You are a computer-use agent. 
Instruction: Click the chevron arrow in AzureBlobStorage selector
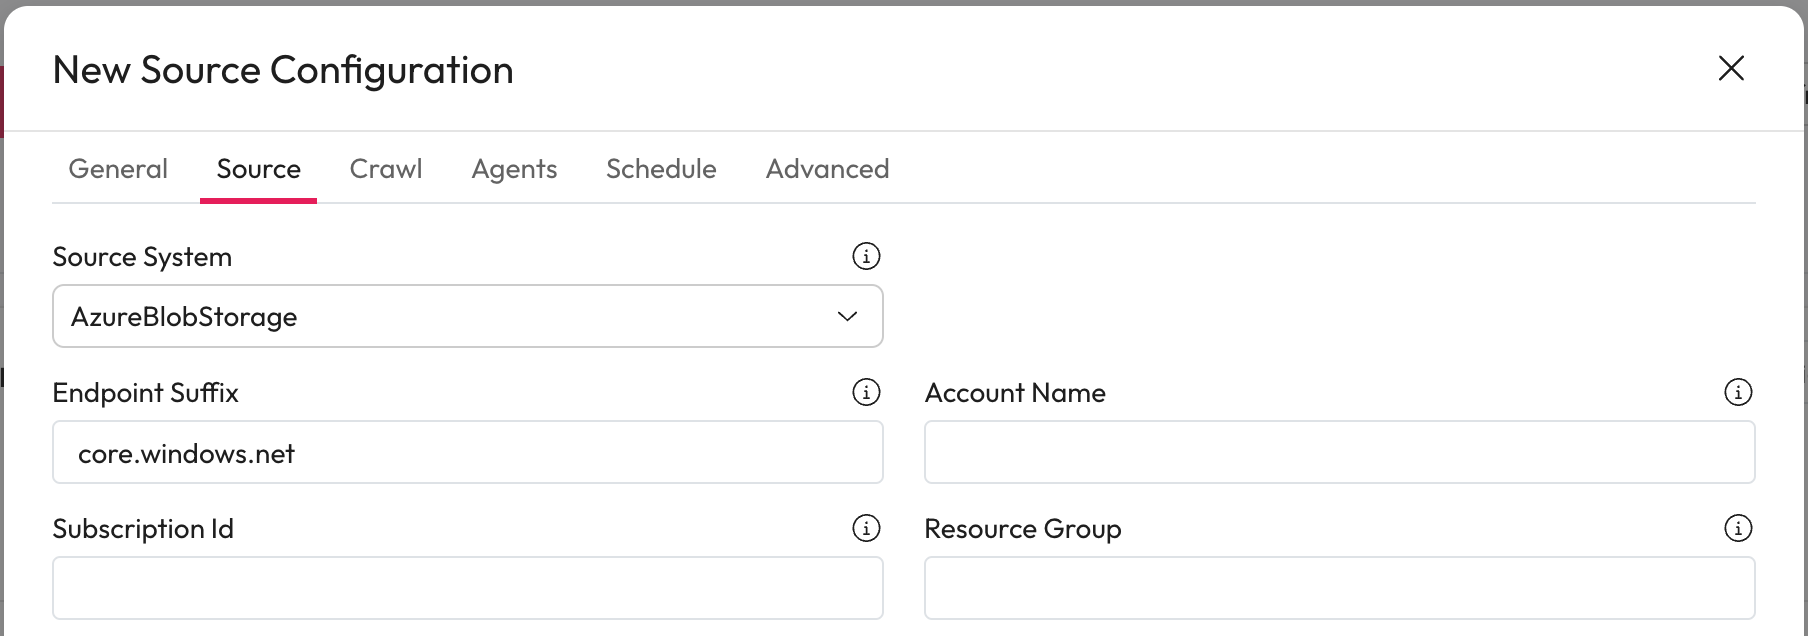coord(847,317)
